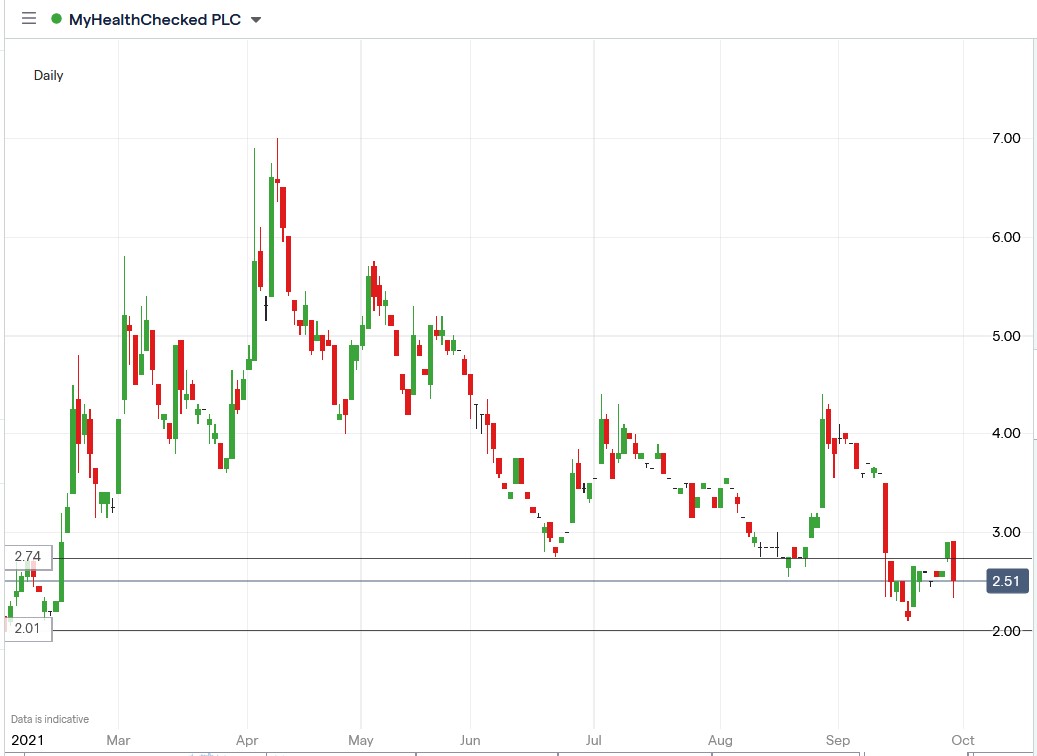Click the Data is indicative notice
The width and height of the screenshot is (1037, 756).
[48, 718]
